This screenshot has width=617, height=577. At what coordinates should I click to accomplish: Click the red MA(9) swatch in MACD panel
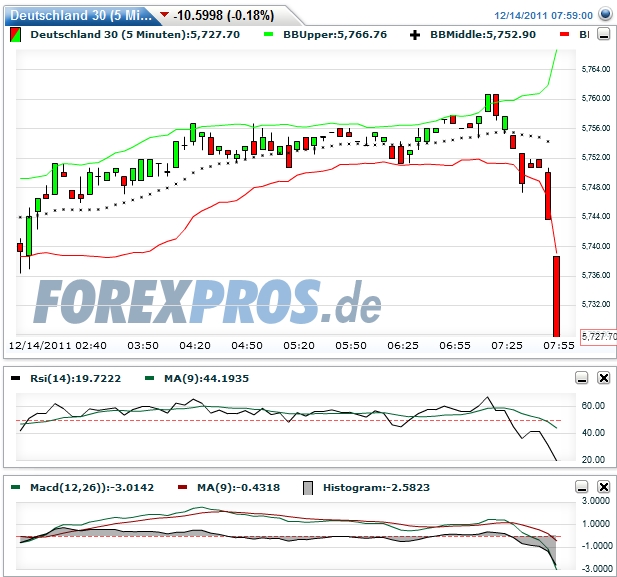tap(183, 487)
